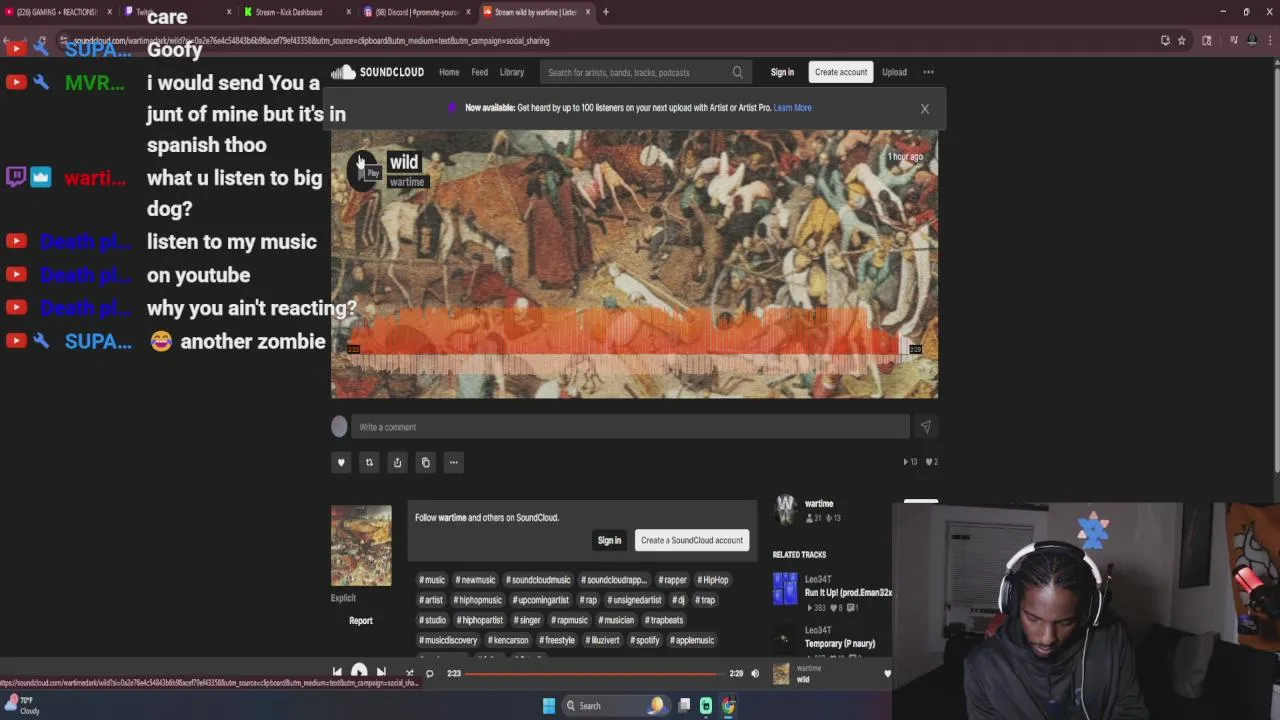Click the commenter avatar beside comment box
The width and height of the screenshot is (1280, 720).
click(339, 427)
